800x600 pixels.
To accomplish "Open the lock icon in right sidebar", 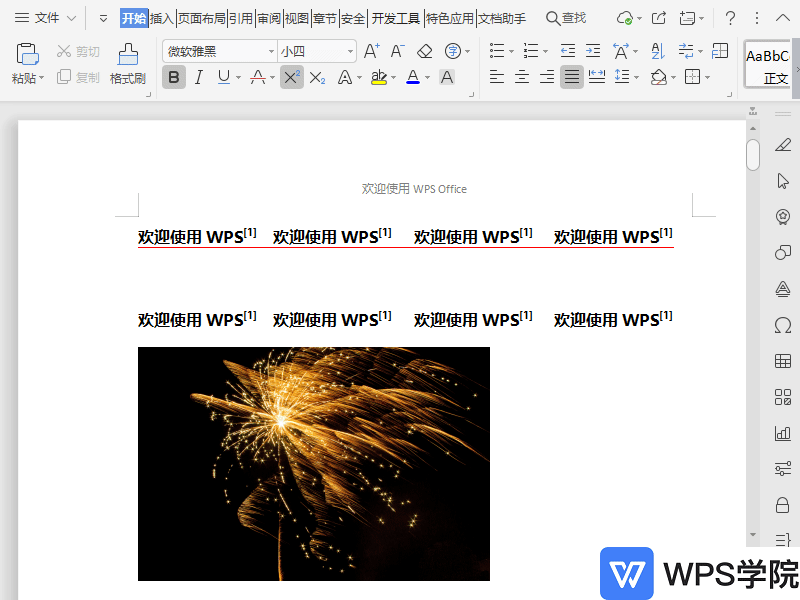I will (782, 504).
